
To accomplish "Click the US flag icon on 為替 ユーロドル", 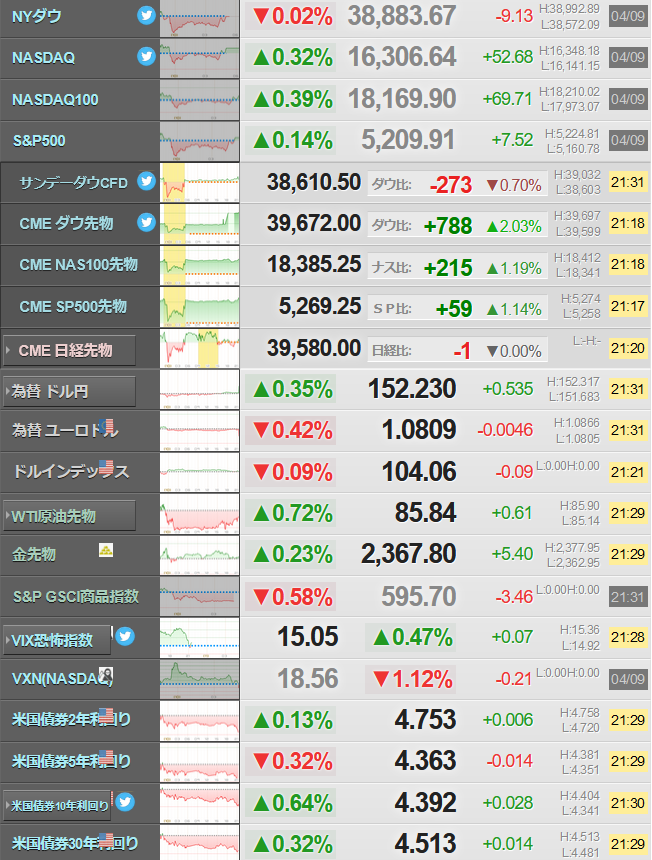I will 107,426.
